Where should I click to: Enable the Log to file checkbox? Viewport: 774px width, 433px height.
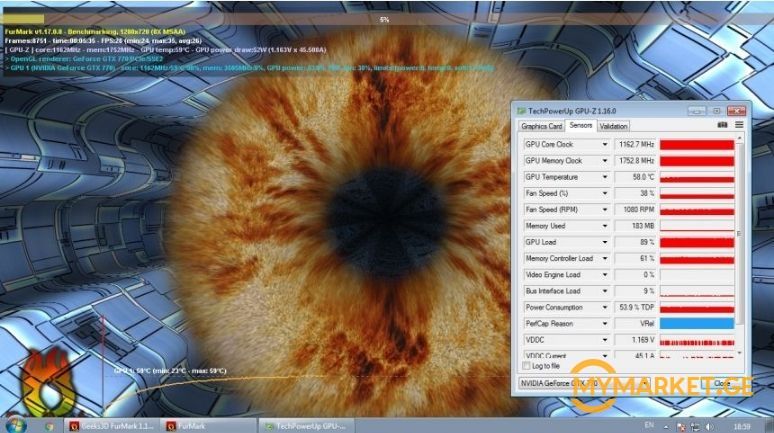(x=526, y=366)
